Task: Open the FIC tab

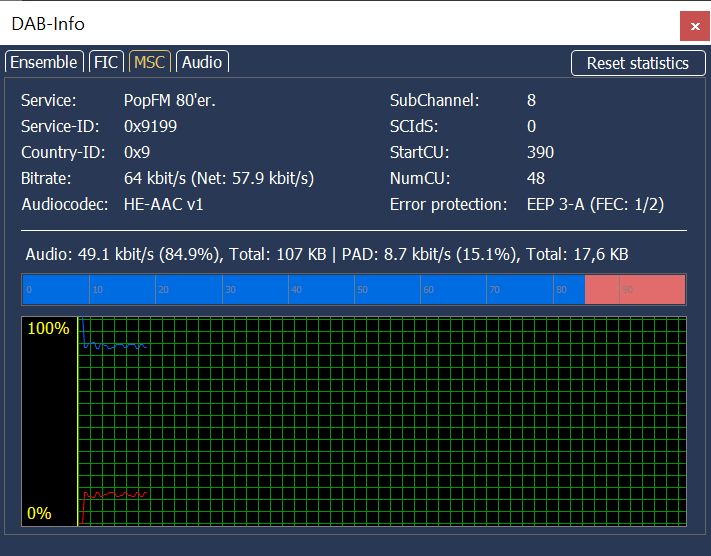Action: 106,62
